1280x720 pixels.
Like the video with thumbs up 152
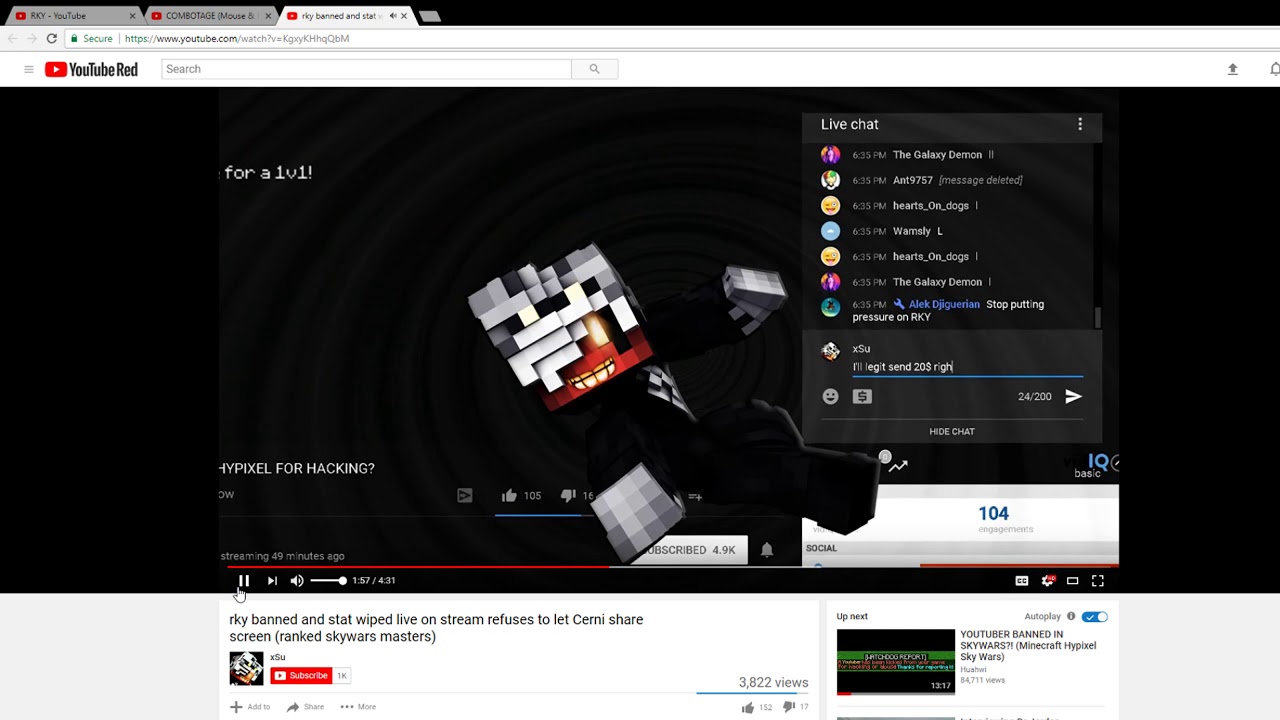coord(756,708)
